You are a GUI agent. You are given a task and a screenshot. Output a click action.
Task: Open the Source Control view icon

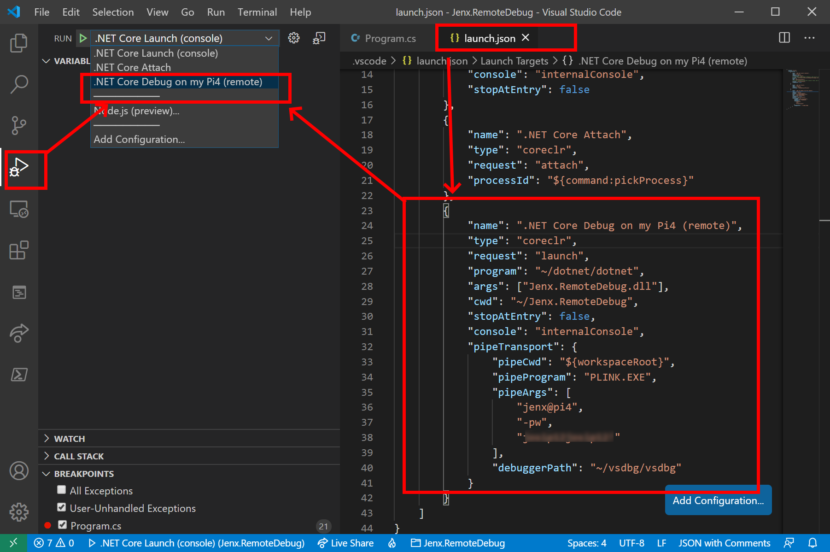tap(19, 125)
